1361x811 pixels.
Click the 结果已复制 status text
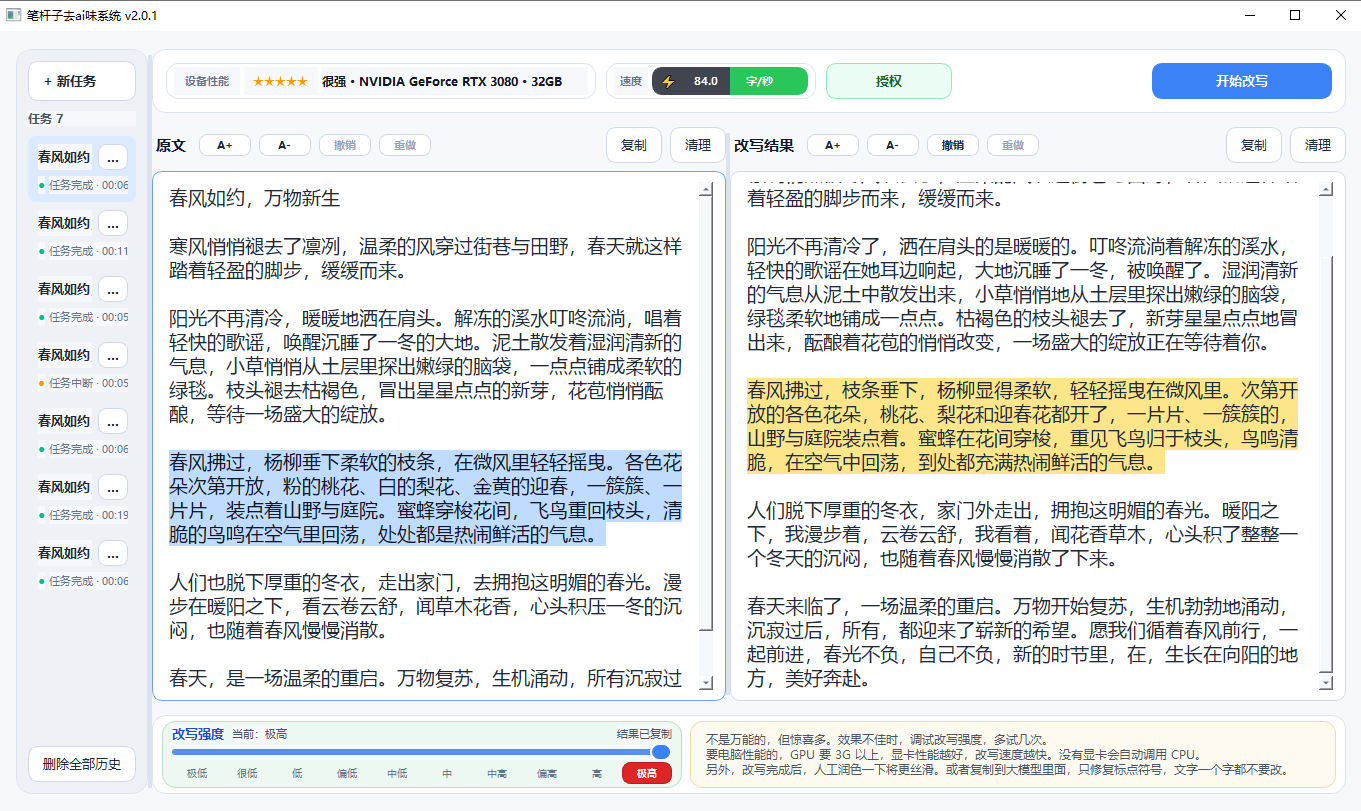coord(645,734)
